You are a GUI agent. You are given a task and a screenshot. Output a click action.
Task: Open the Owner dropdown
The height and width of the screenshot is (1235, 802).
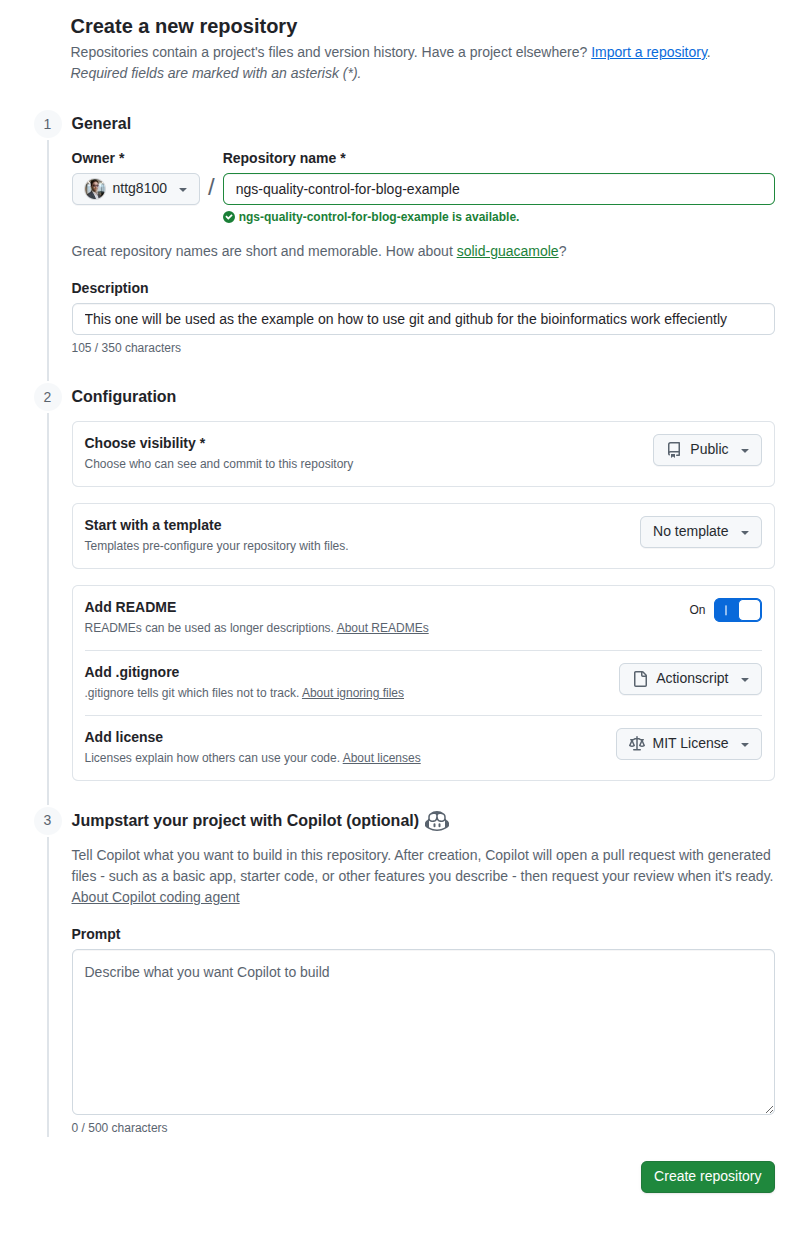pyautogui.click(x=136, y=188)
